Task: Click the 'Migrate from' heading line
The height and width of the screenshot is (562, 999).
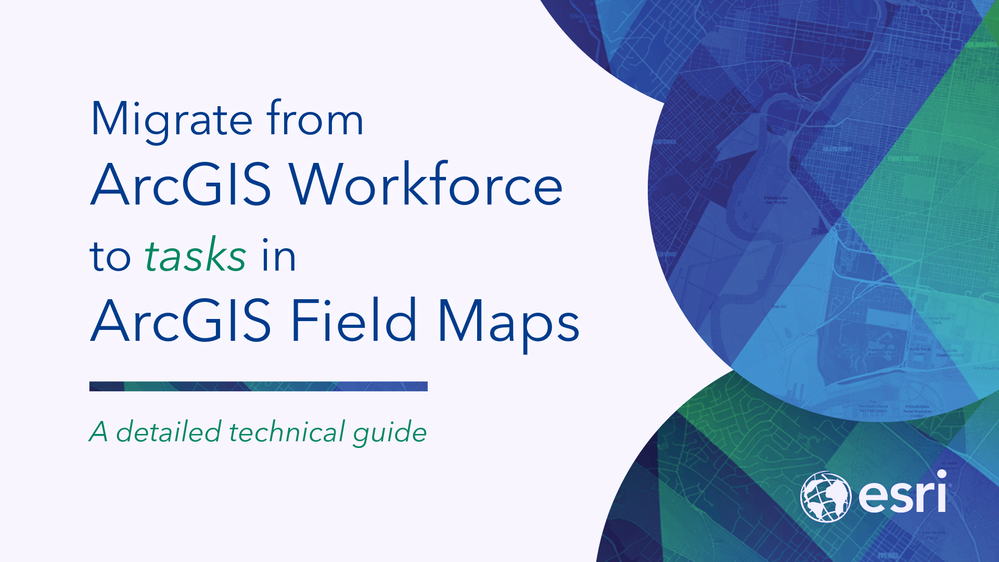Action: tap(227, 120)
